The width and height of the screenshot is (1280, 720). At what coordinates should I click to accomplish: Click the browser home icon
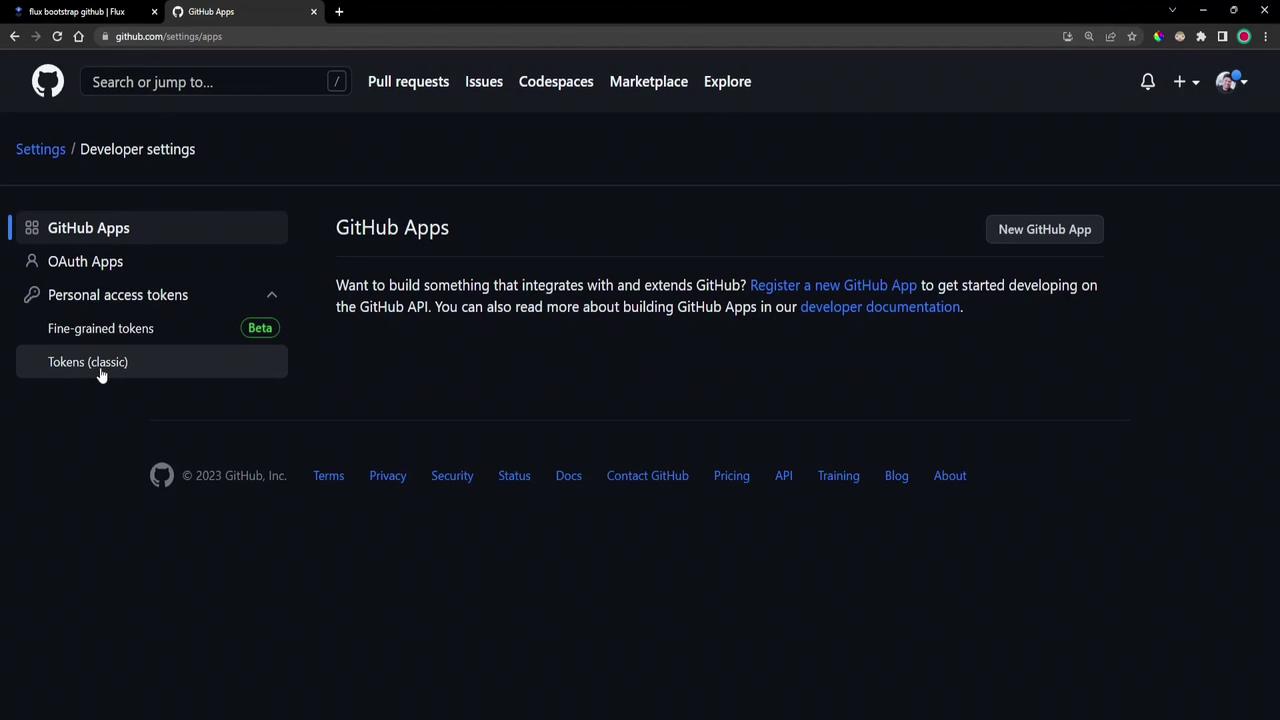coord(79,36)
